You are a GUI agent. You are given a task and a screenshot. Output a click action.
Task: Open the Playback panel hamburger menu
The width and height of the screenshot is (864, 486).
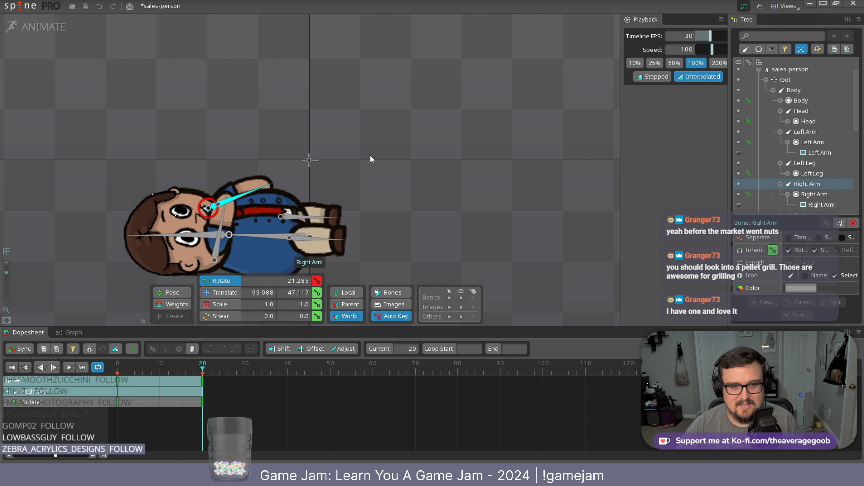pos(721,19)
